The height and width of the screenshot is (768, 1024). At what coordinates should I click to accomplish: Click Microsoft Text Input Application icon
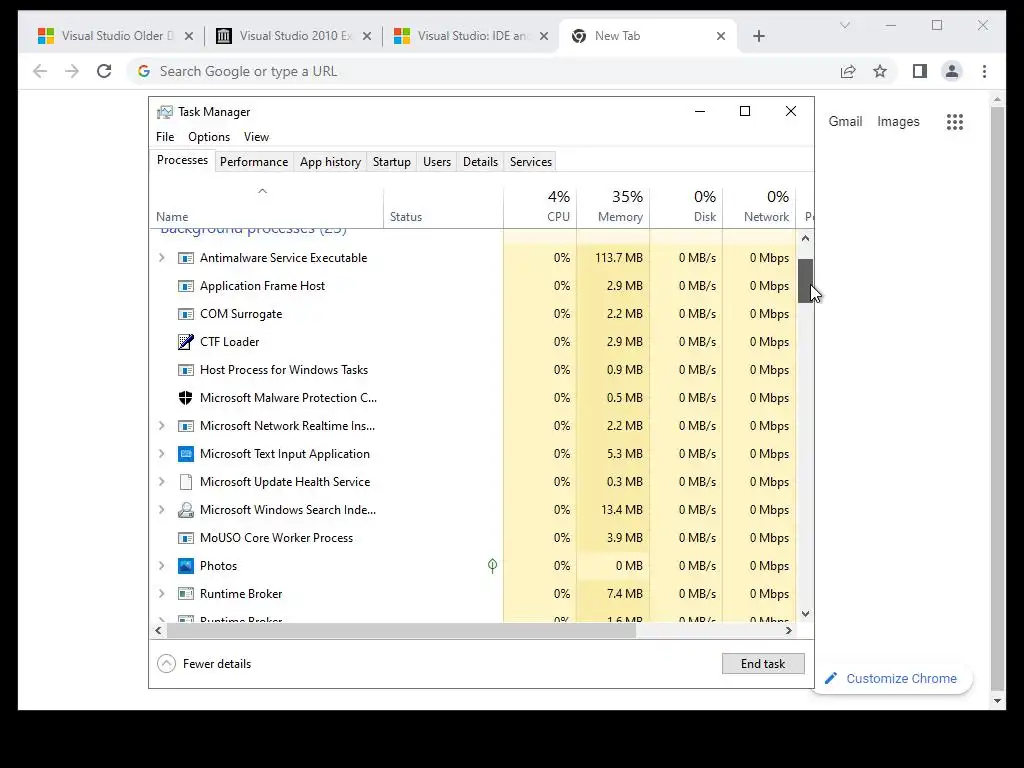point(185,454)
